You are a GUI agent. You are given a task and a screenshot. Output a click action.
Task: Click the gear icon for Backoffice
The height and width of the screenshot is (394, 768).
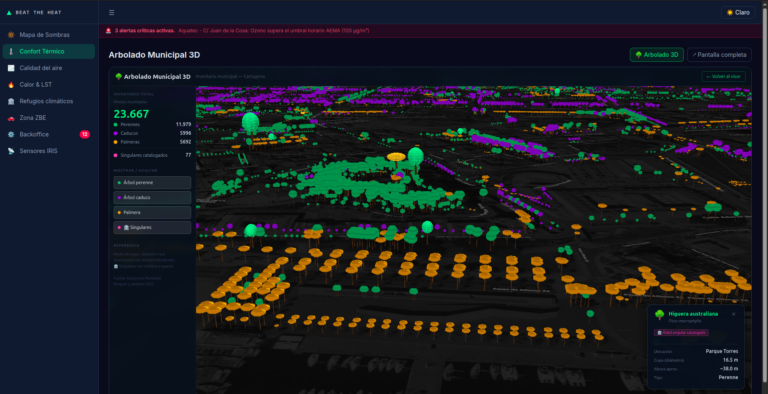11,134
